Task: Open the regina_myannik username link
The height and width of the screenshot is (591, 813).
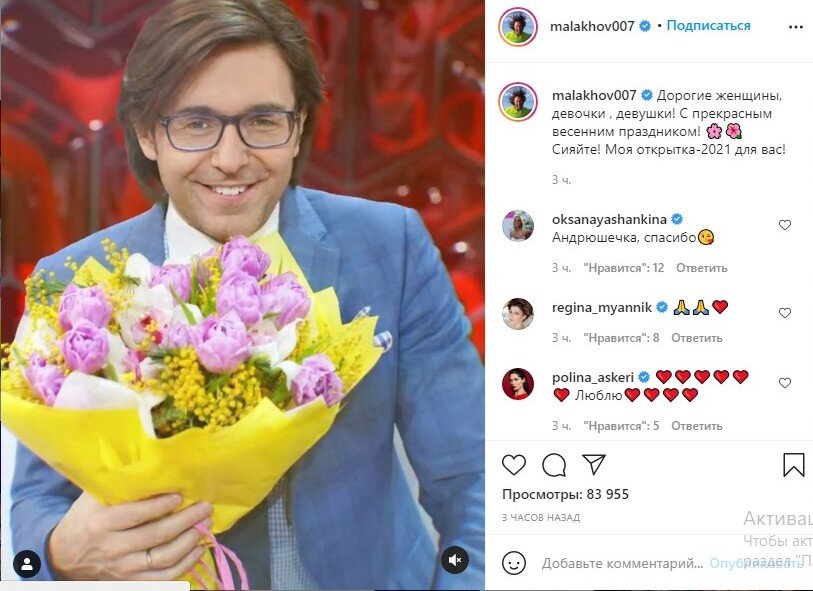Action: tap(601, 307)
